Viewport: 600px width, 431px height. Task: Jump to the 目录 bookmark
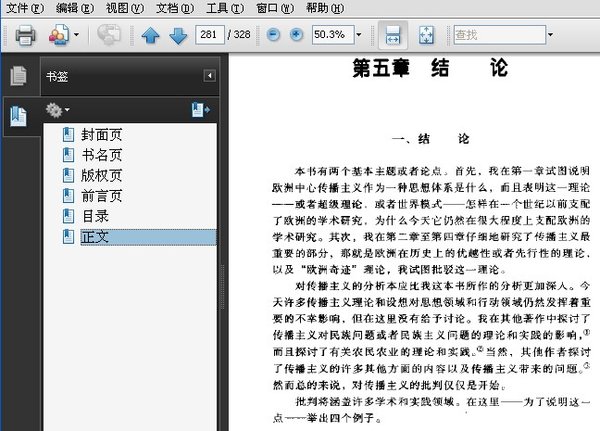pos(95,216)
